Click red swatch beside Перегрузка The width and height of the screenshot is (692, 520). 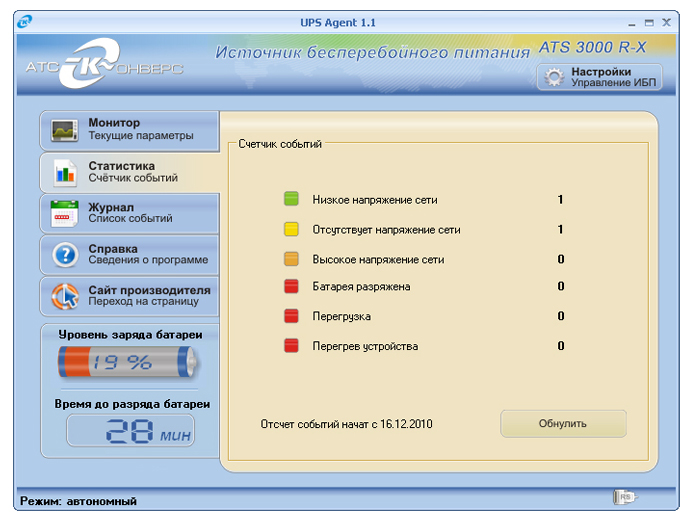click(x=291, y=316)
